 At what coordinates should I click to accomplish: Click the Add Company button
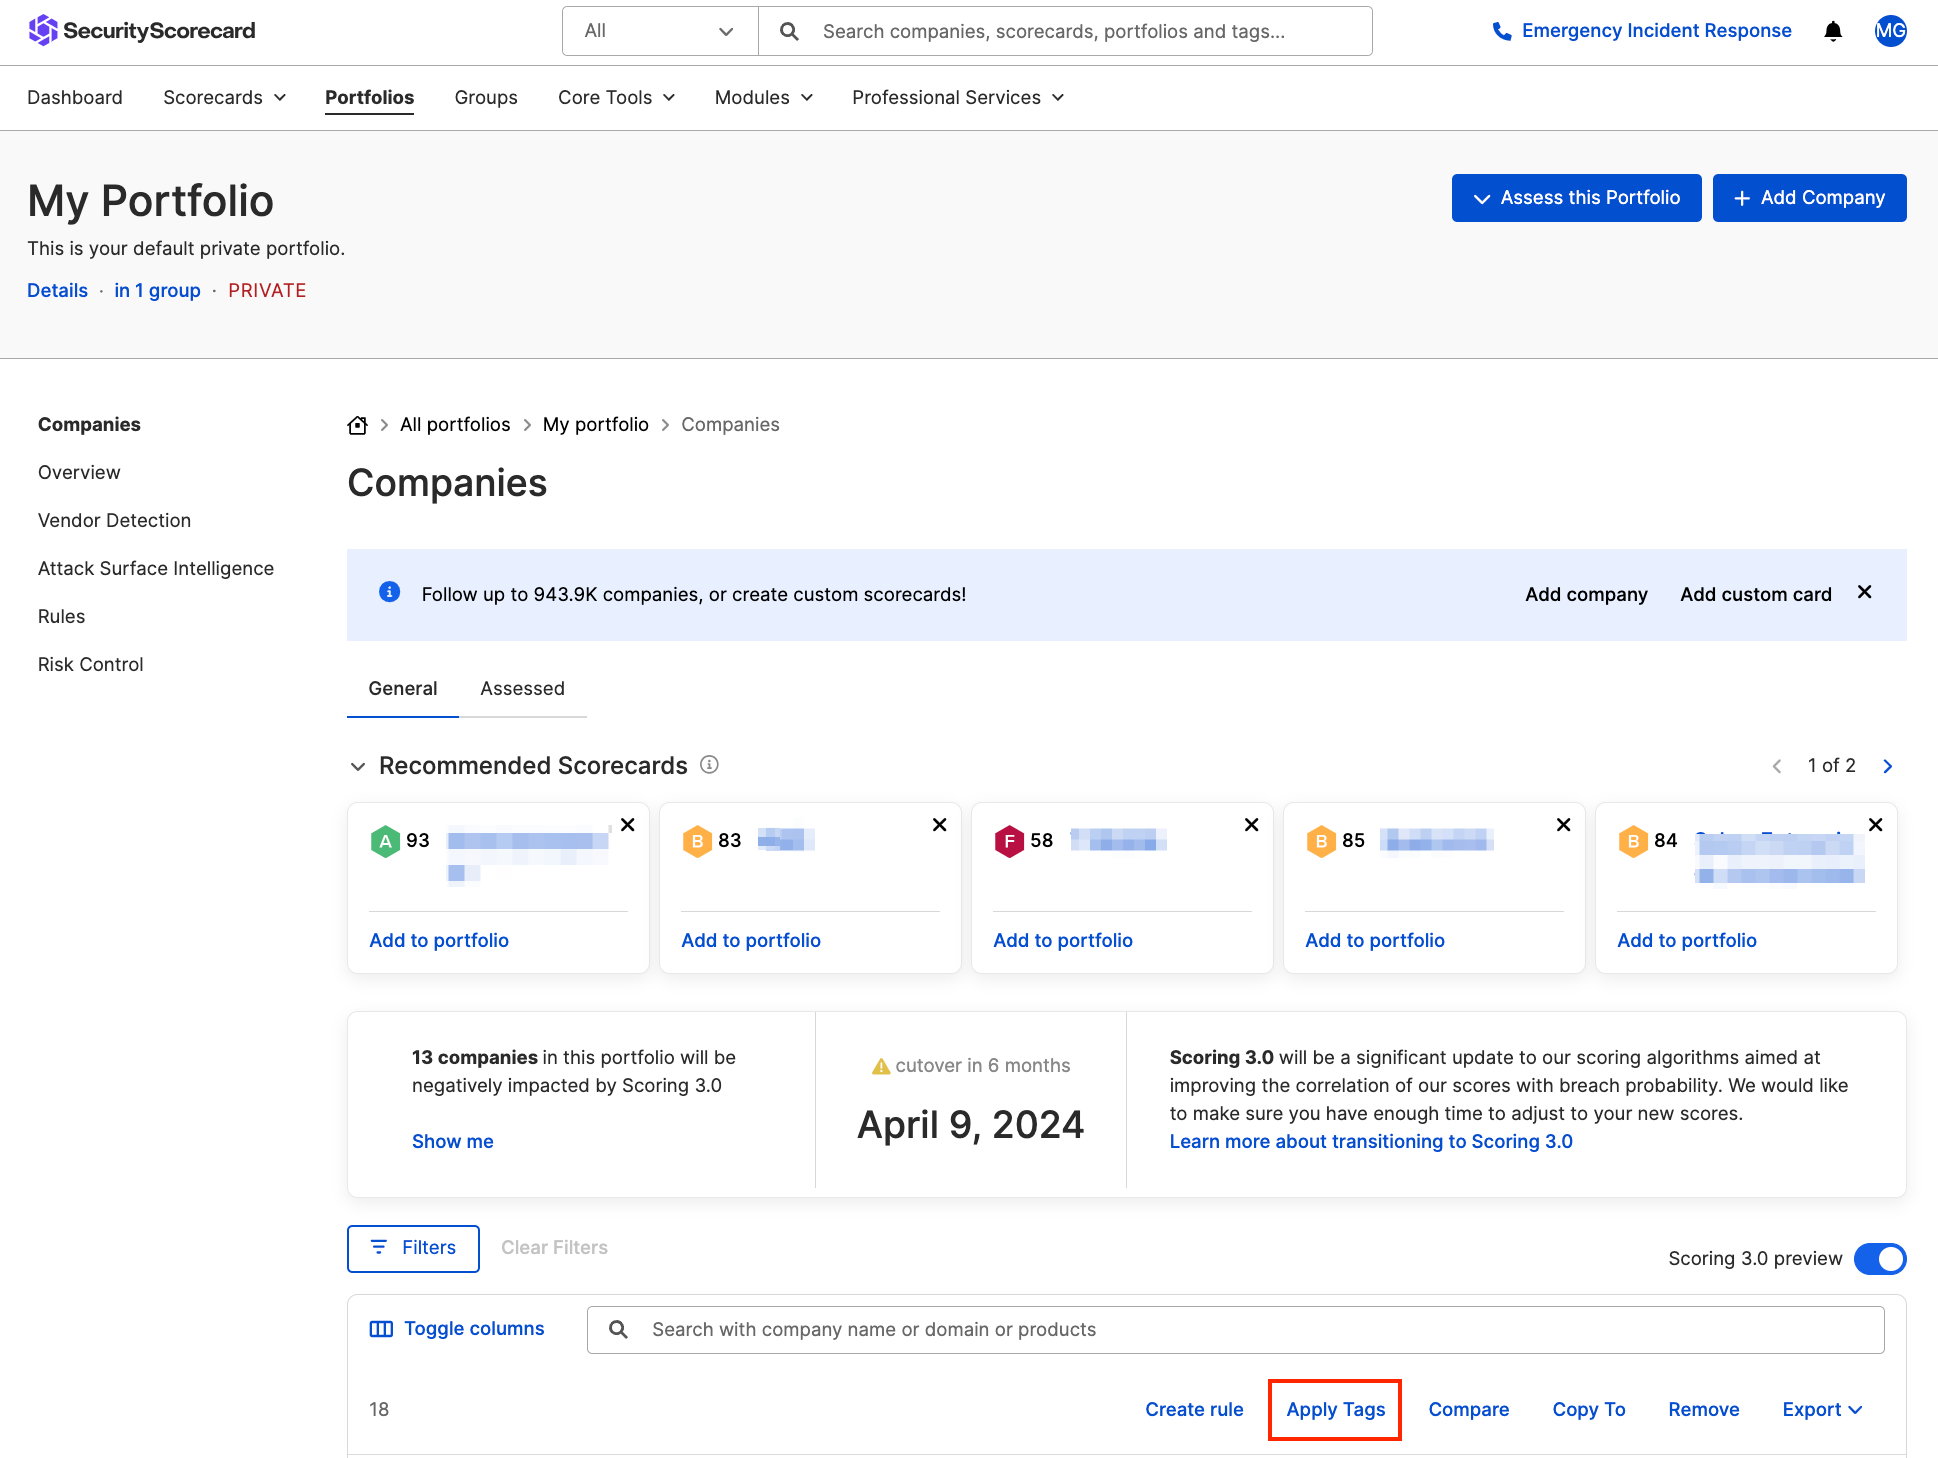coord(1810,198)
